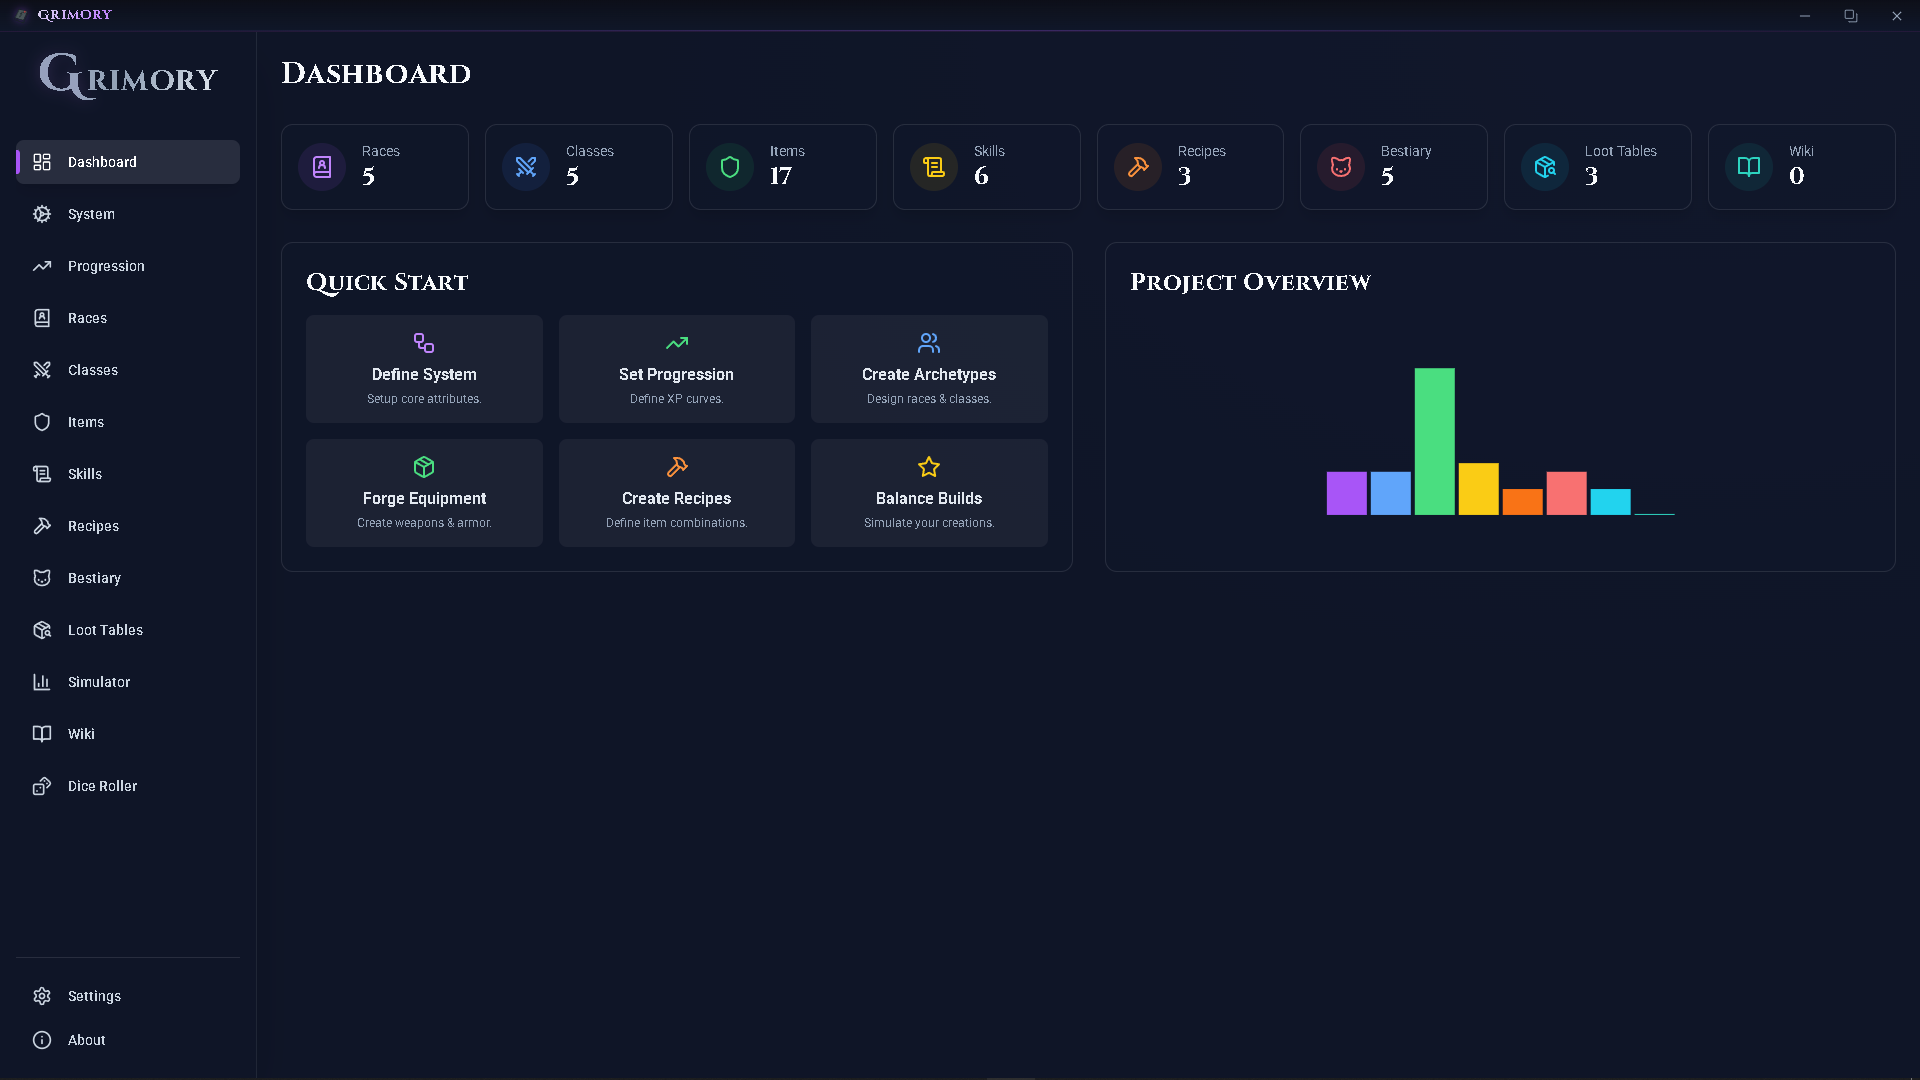Click the Dice Roller sidebar icon

pyautogui.click(x=42, y=786)
